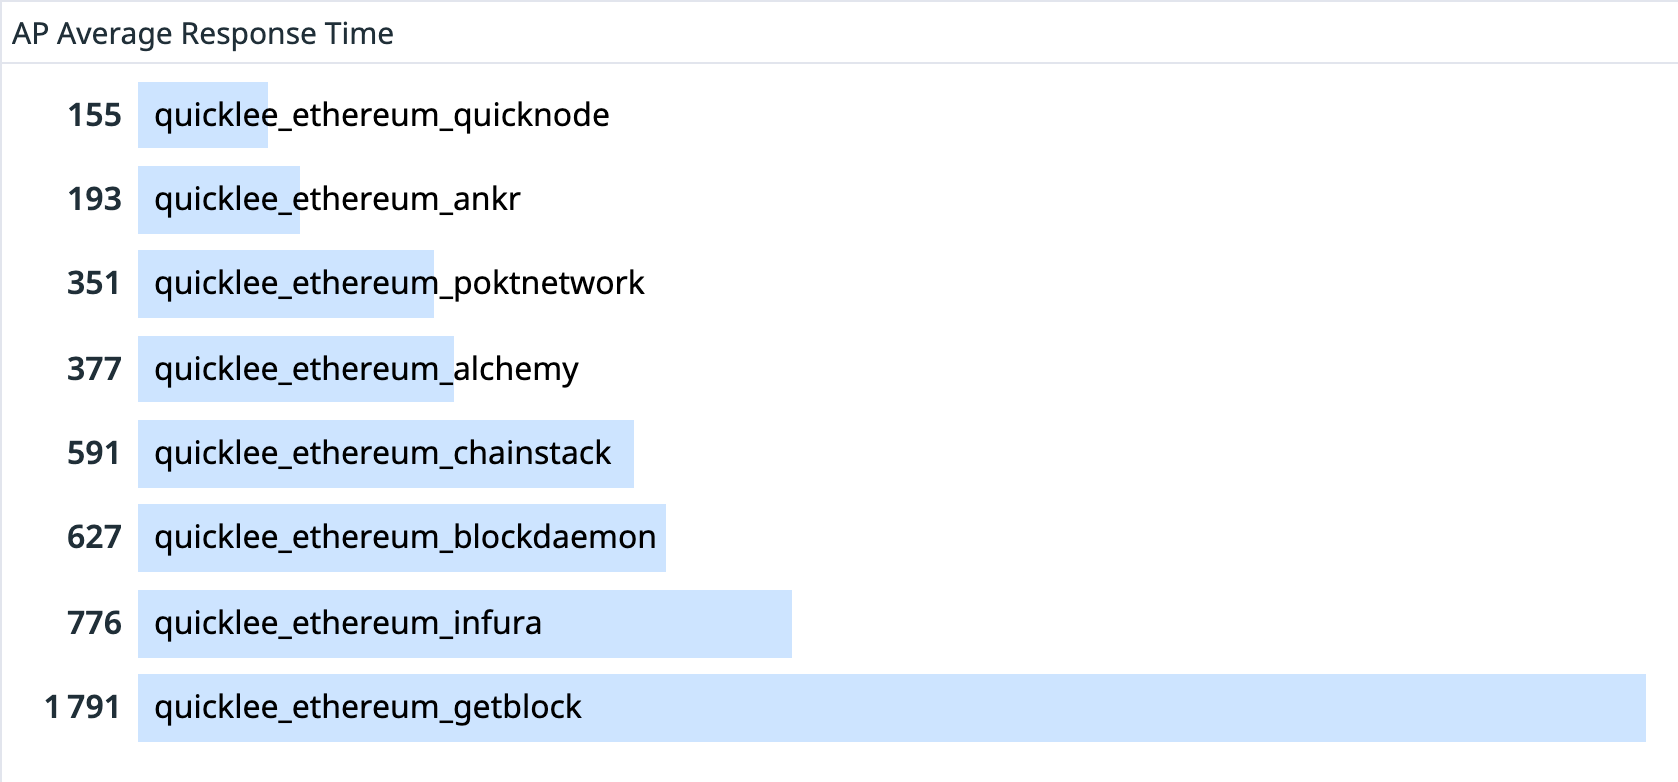Click the value 193 for ankr
Viewport: 1678px width, 782px height.
(94, 199)
